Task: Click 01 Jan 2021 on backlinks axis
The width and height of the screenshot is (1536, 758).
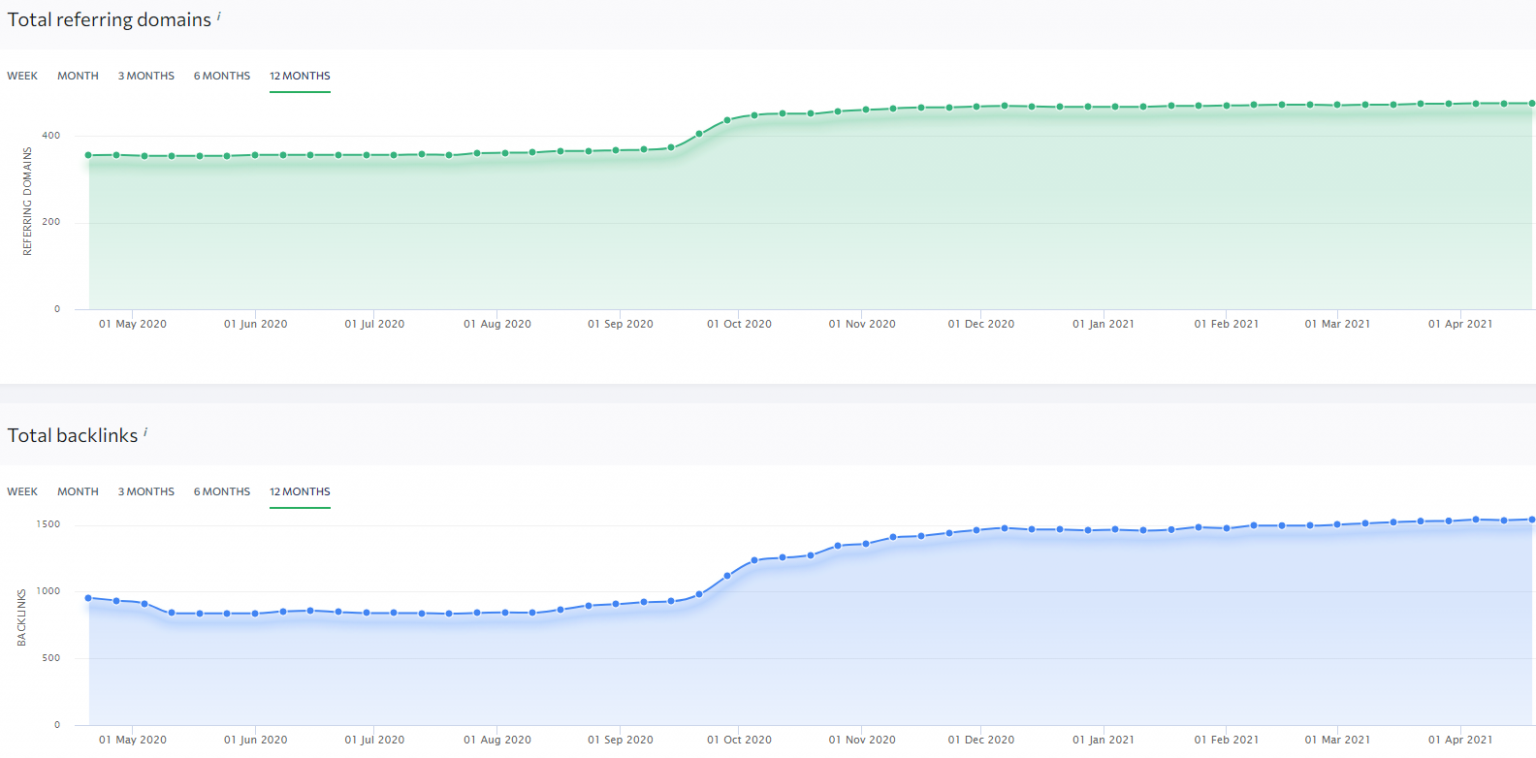Action: 1103,739
